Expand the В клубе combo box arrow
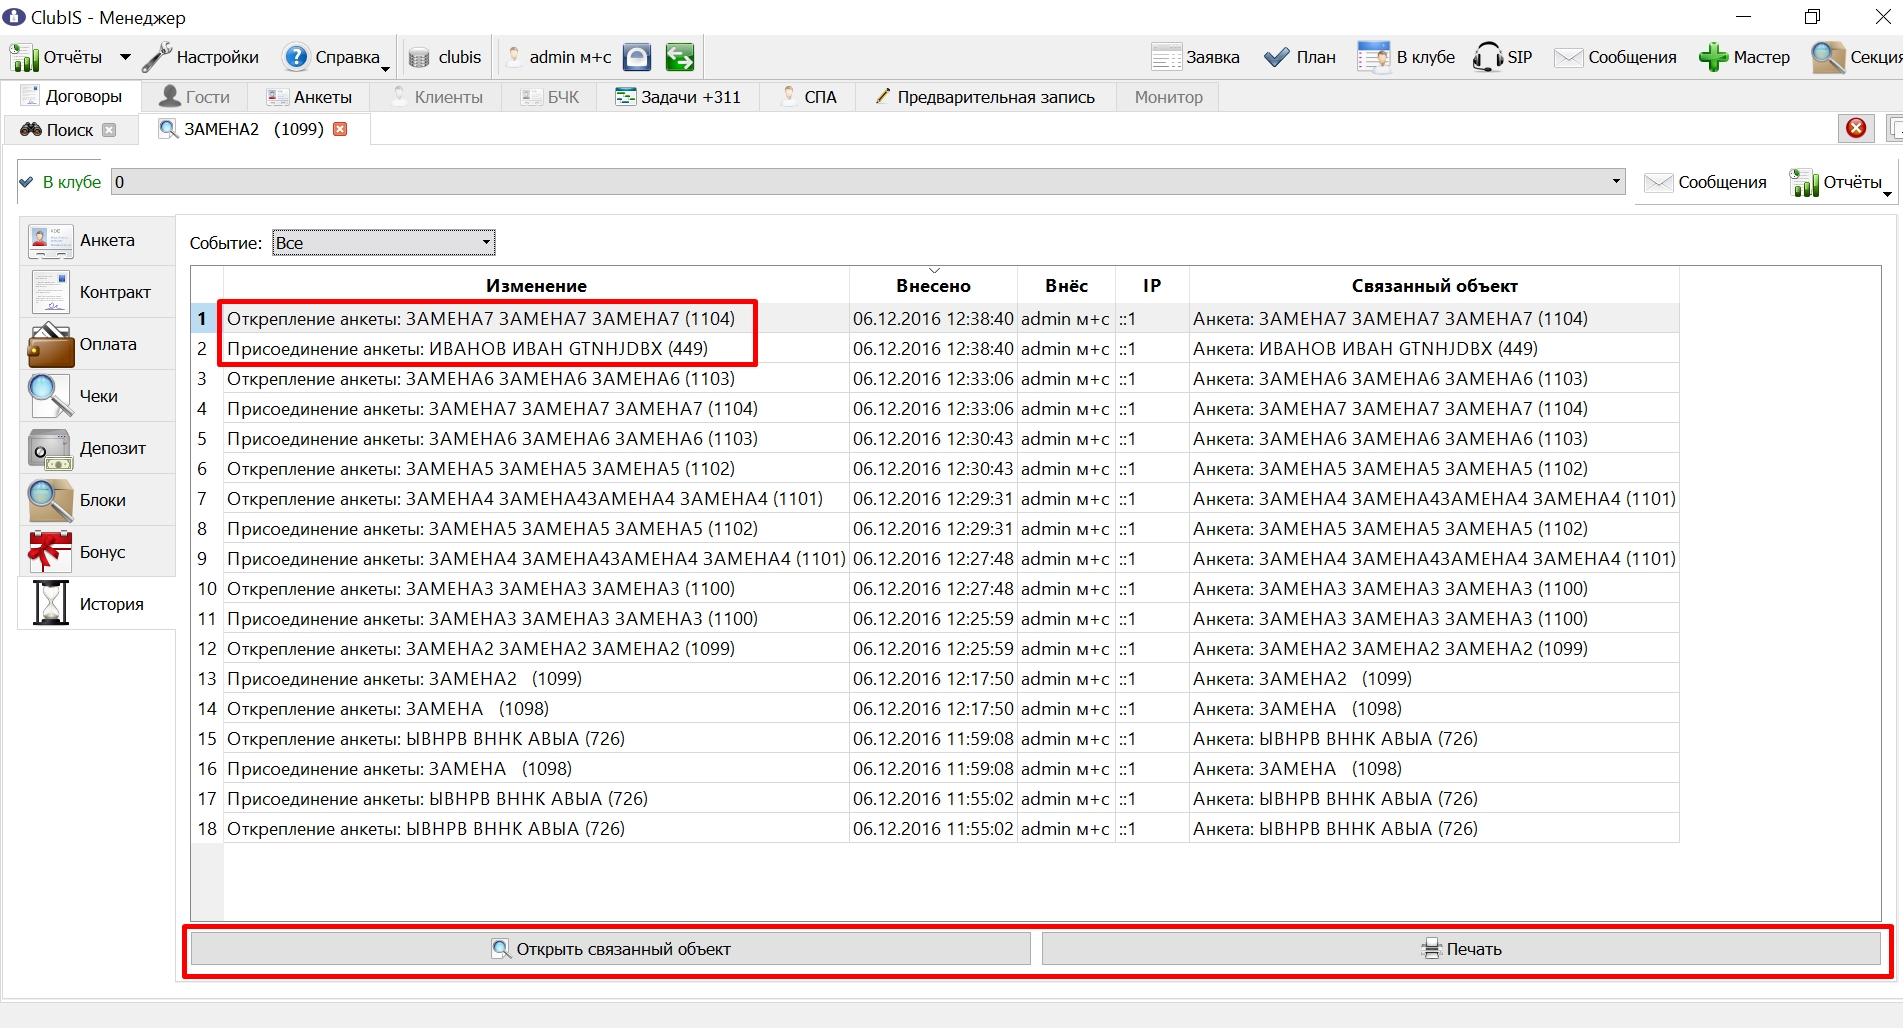1903x1028 pixels. (x=1616, y=182)
